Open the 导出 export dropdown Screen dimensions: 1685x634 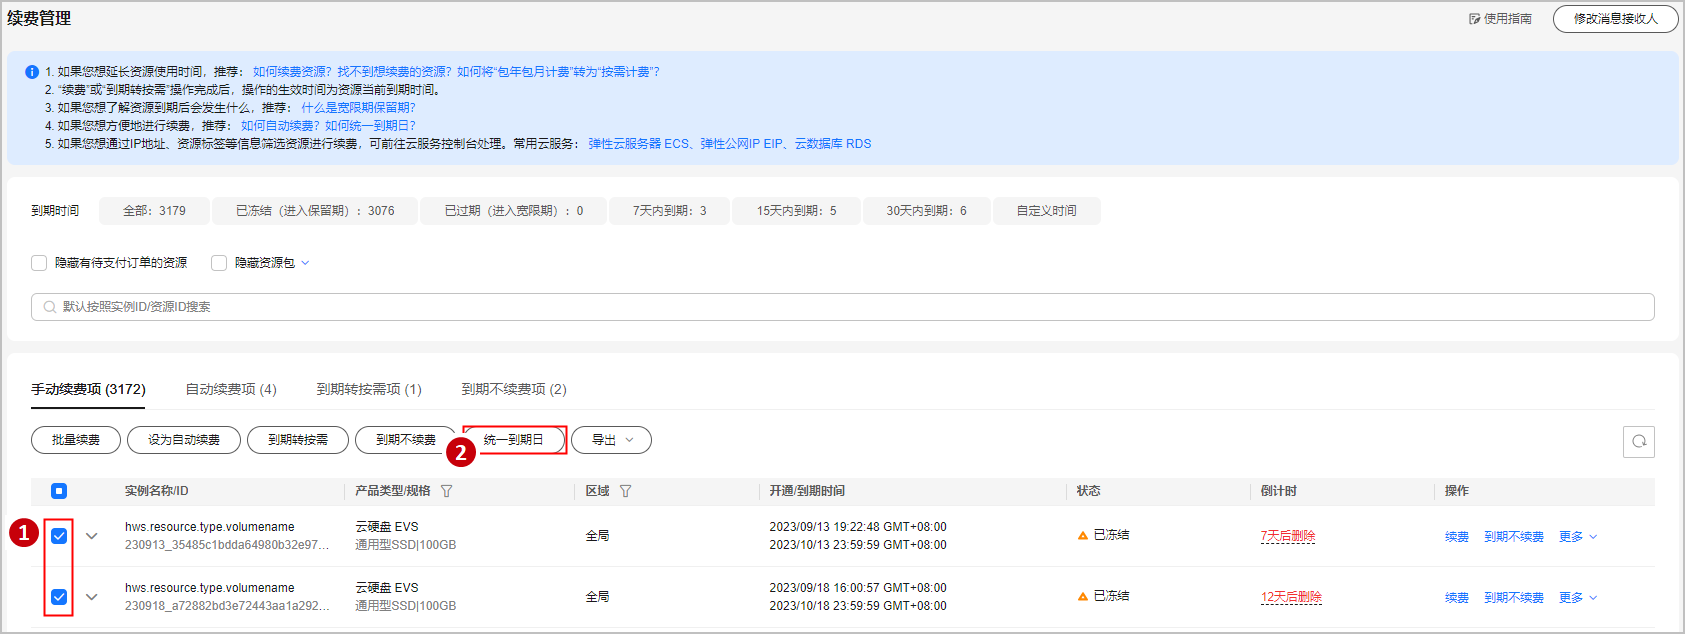(611, 440)
